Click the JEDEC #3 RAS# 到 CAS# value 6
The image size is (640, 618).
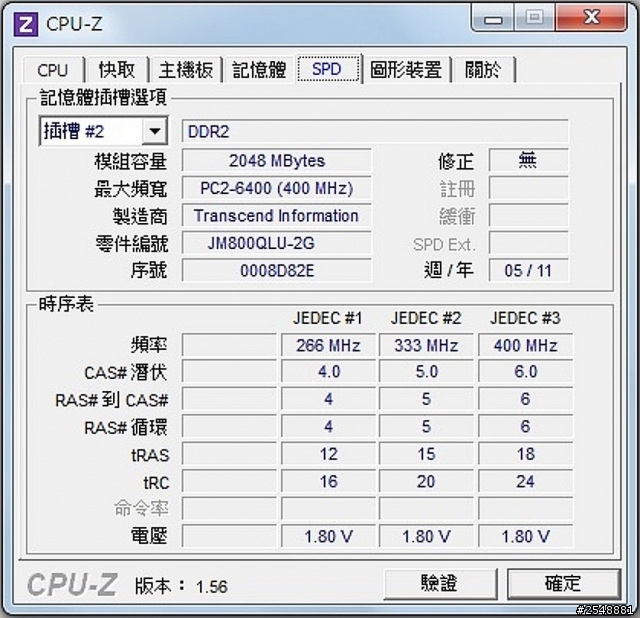[x=526, y=399]
